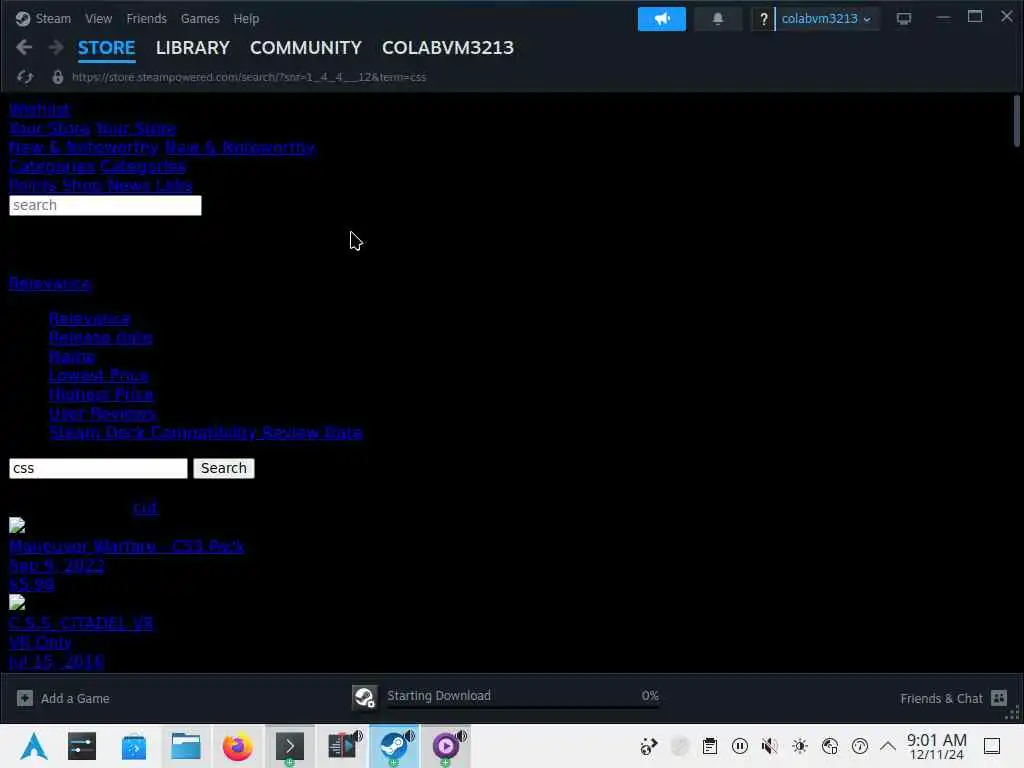This screenshot has width=1024, height=768.
Task: Open the Arch application launcher
Action: click(x=34, y=746)
